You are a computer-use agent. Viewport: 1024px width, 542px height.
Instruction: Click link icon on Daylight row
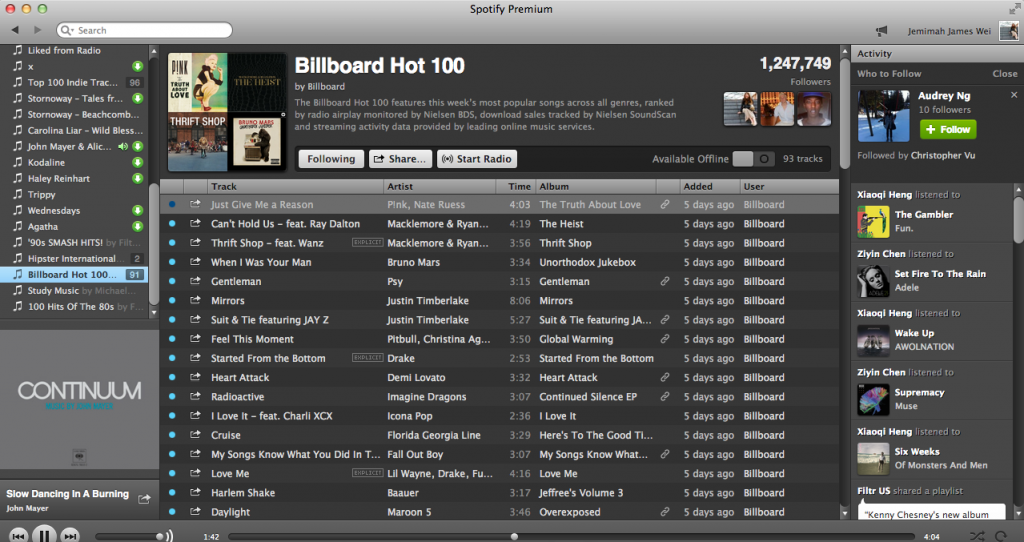[x=665, y=512]
